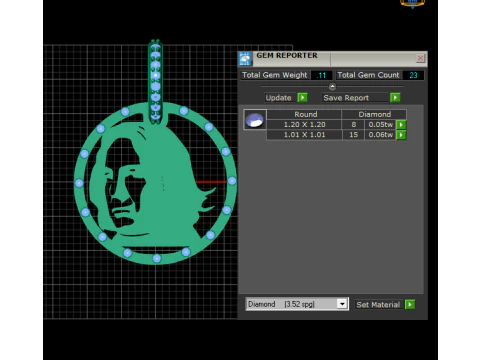480x360 pixels.
Task: Click the green arrow on the 1.01 X 1.01 row
Action: (x=401, y=135)
